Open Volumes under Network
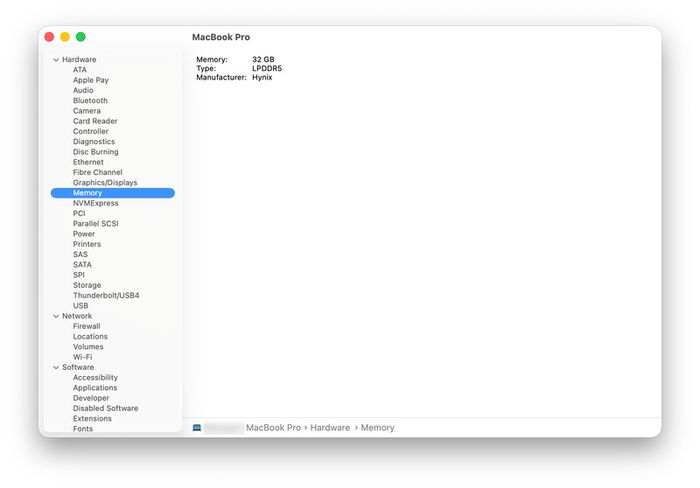 pos(88,347)
